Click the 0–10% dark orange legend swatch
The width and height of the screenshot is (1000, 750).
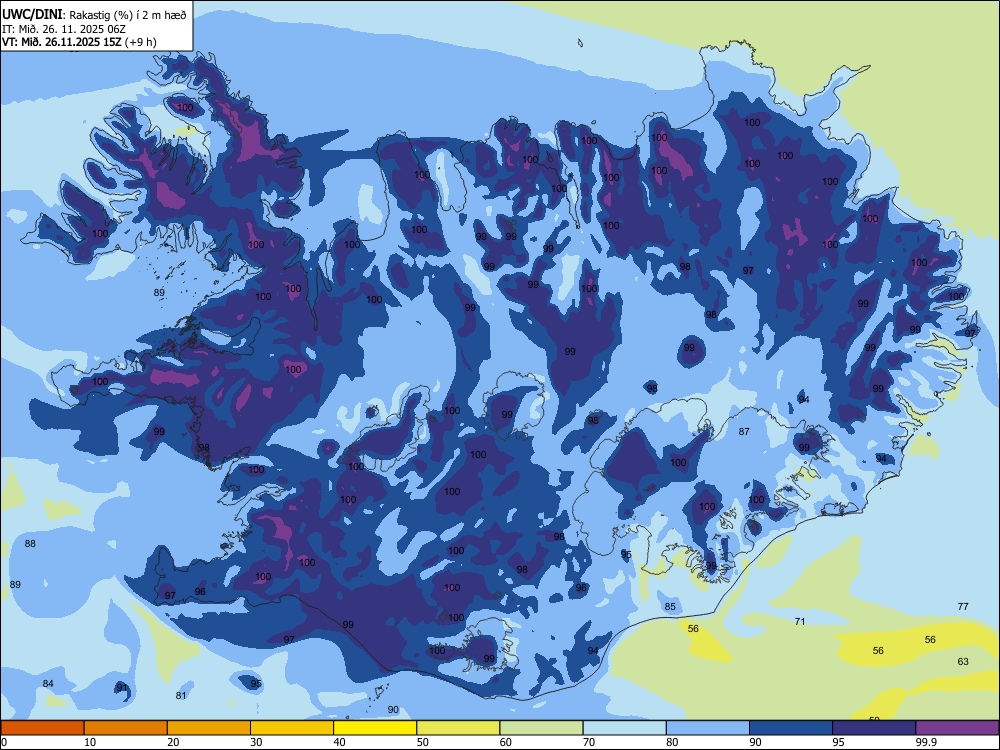click(x=42, y=728)
